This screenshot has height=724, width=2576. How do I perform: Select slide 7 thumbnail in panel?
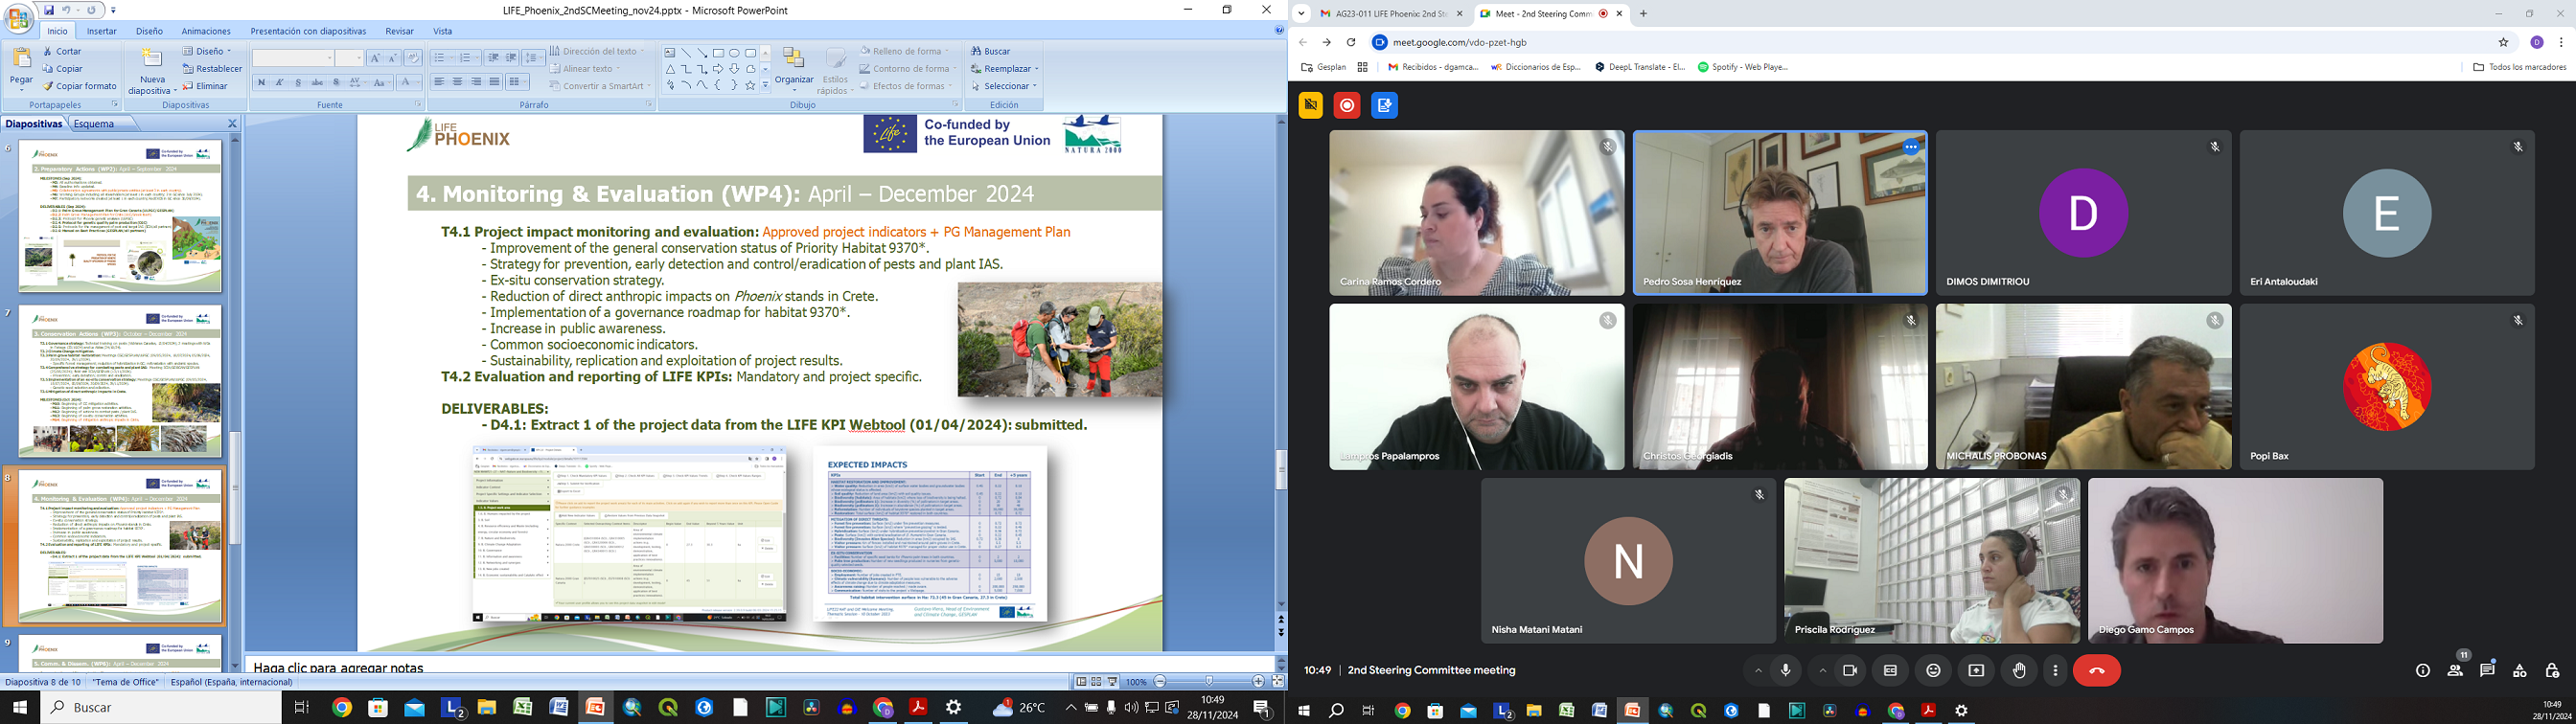click(x=120, y=381)
